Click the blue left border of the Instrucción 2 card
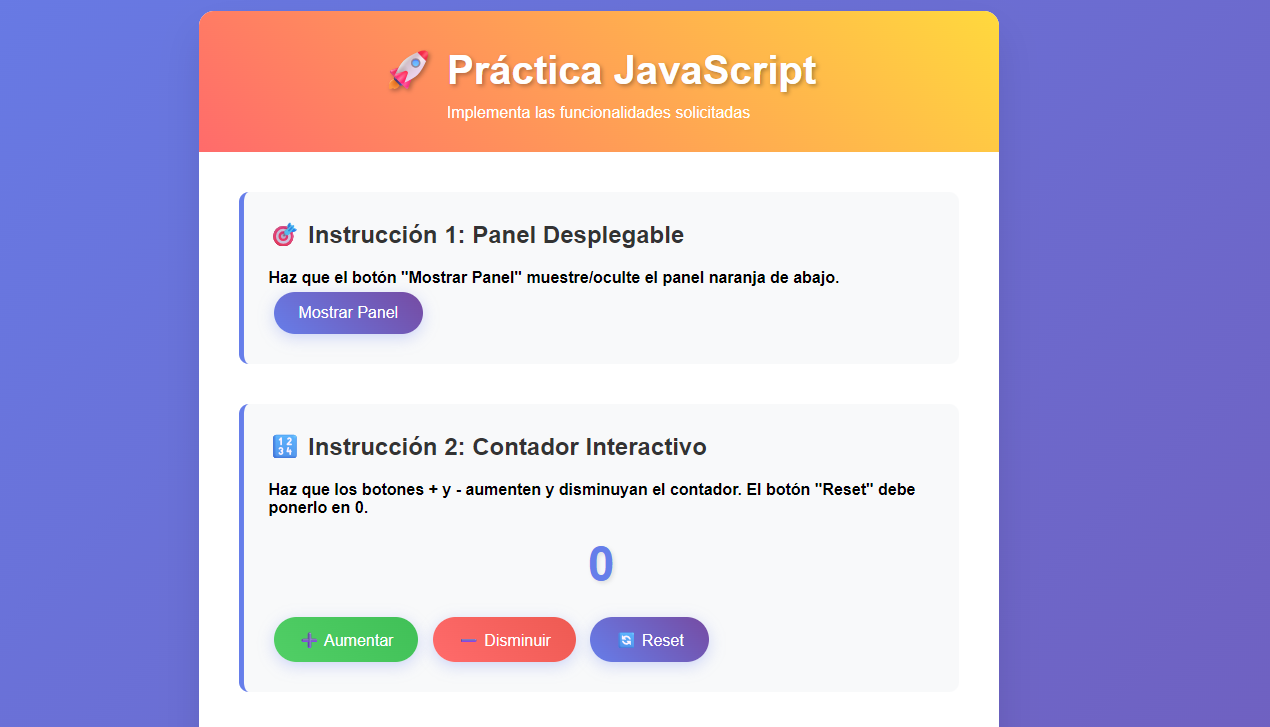1270x727 pixels. [242, 548]
